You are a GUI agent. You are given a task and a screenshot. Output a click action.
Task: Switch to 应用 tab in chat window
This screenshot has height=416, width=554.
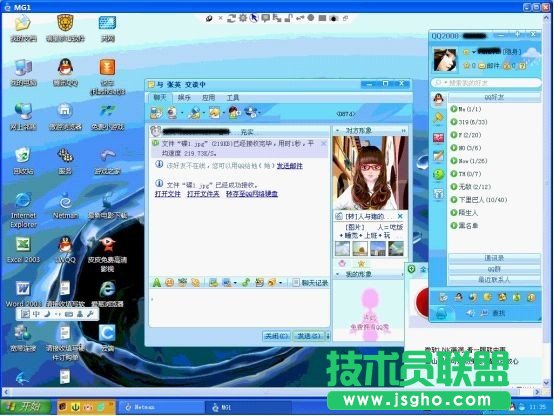coord(208,97)
